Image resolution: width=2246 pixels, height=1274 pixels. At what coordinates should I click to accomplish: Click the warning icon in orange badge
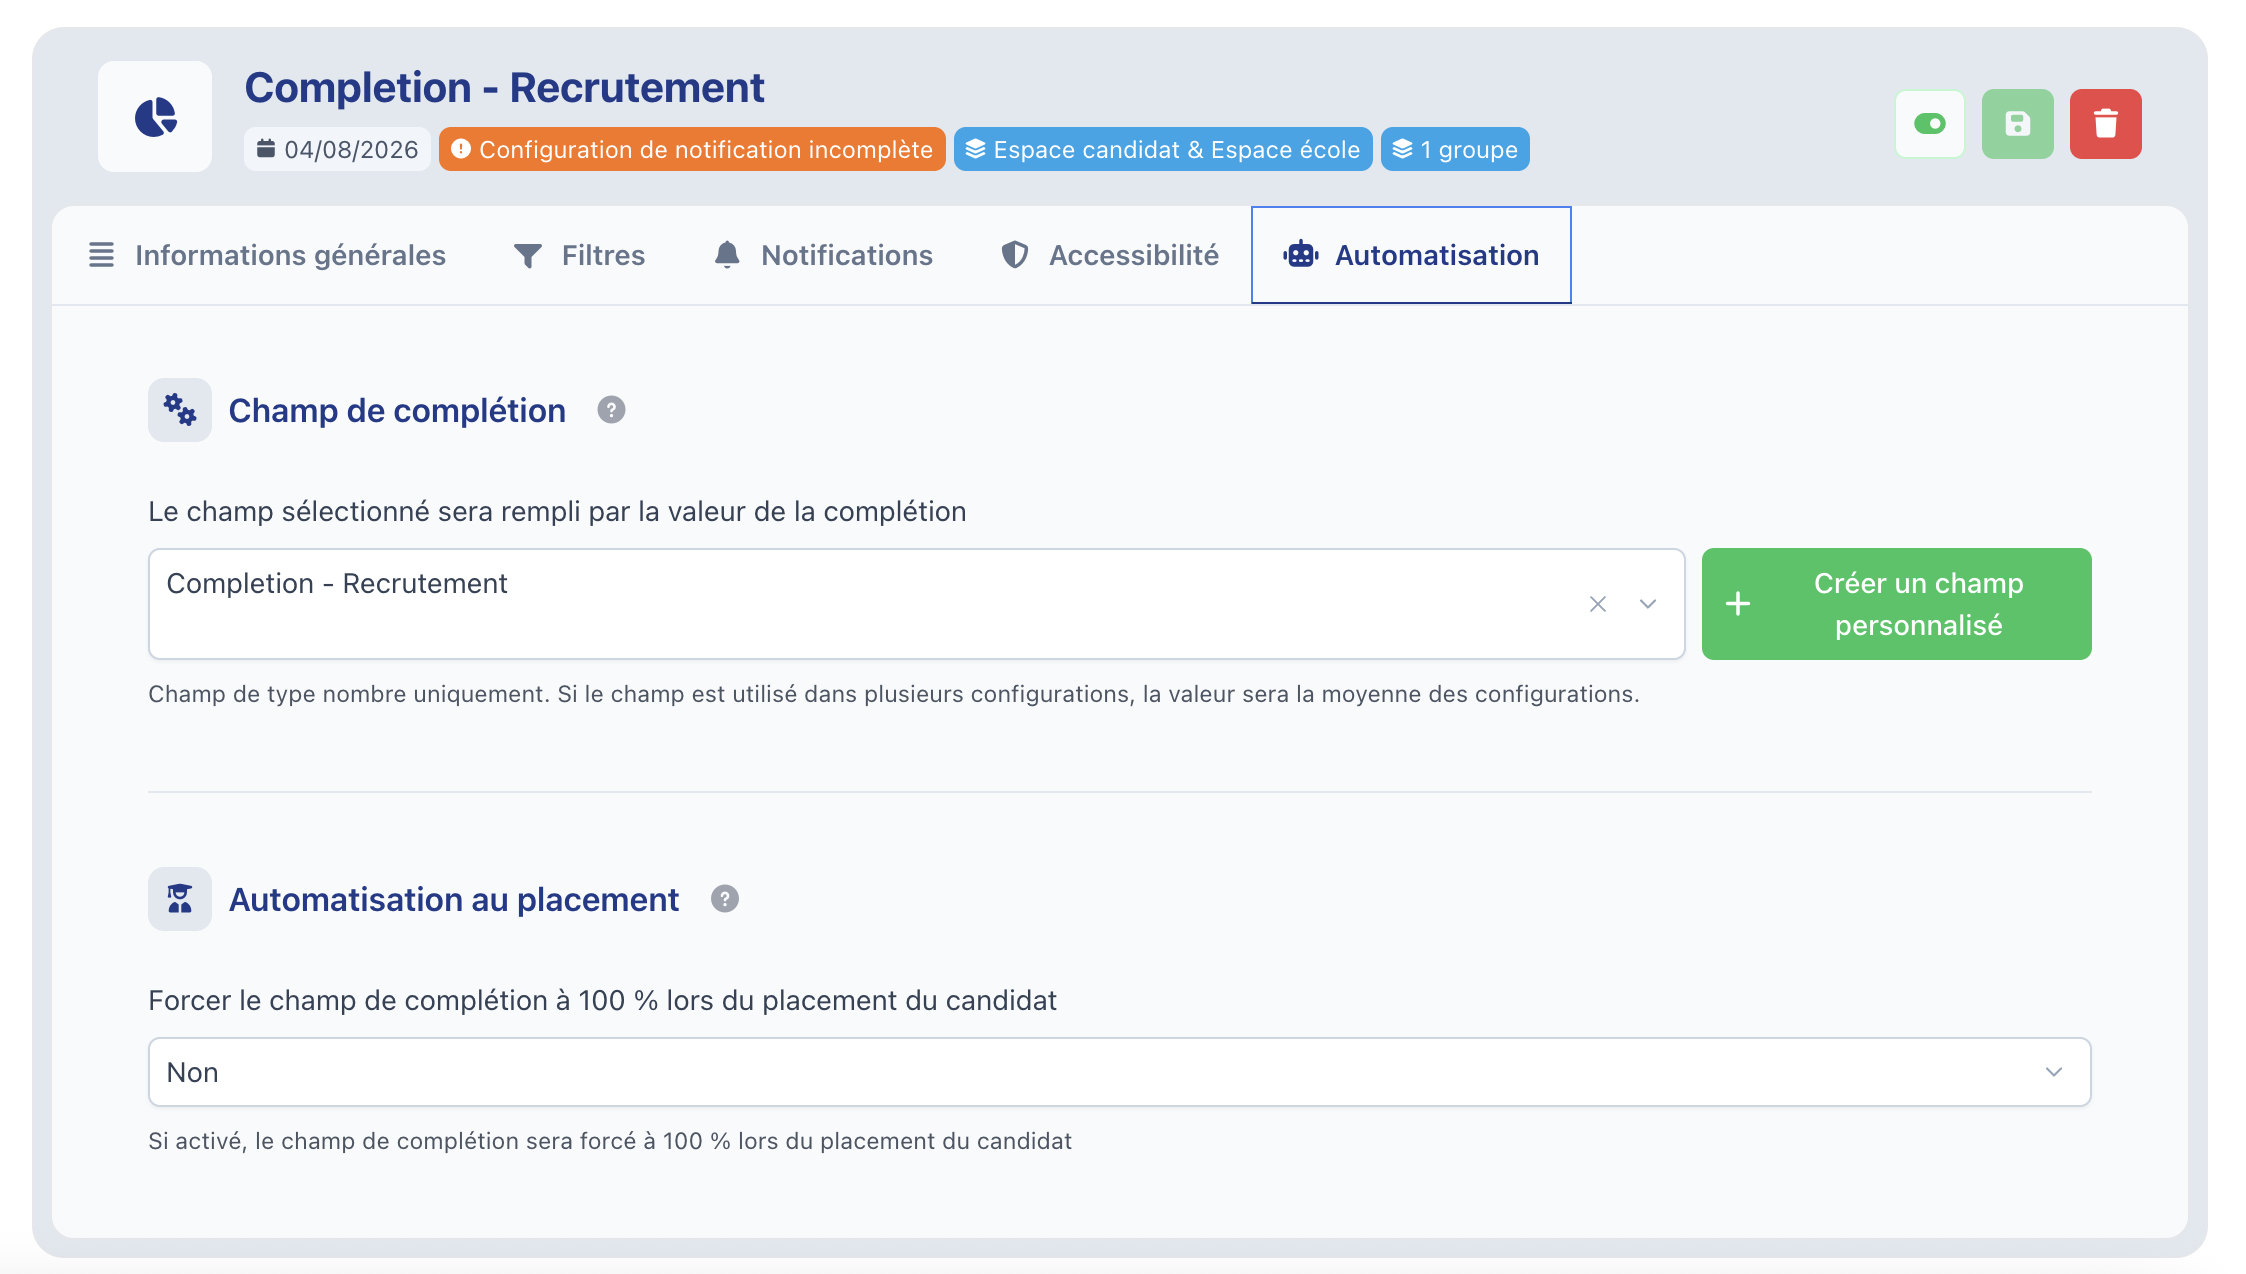click(461, 149)
